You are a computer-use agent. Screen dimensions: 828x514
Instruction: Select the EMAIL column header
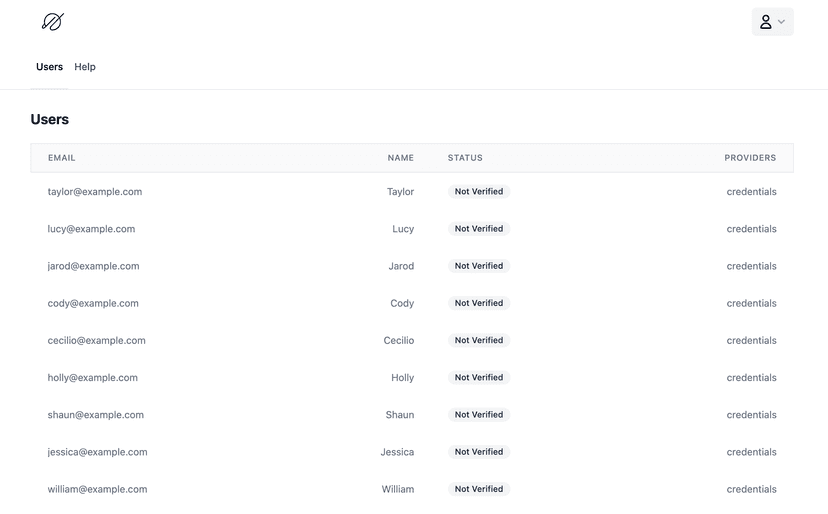[62, 158]
